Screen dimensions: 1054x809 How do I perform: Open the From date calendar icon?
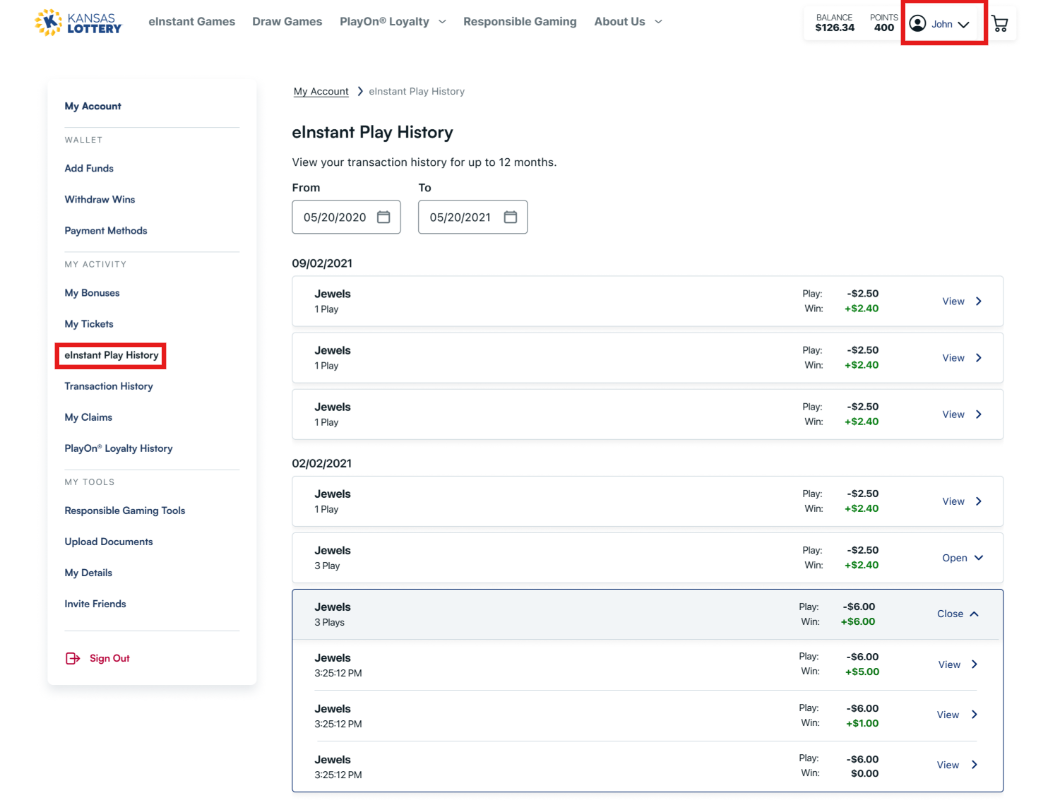point(383,217)
